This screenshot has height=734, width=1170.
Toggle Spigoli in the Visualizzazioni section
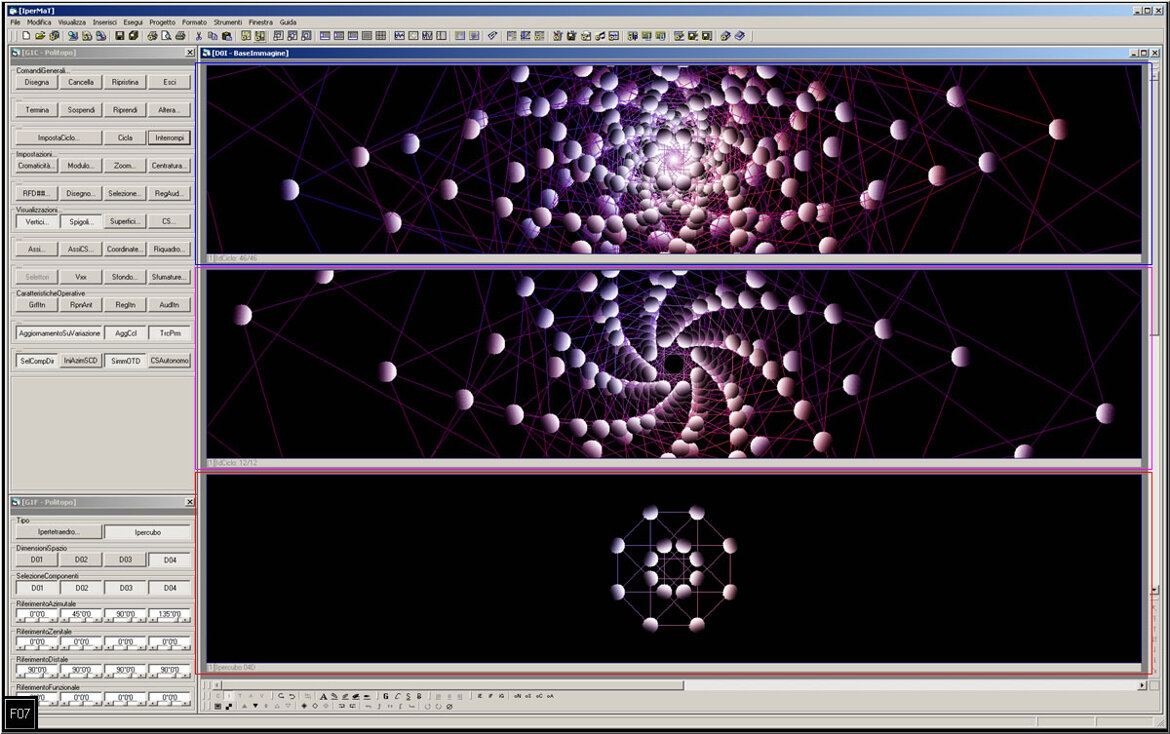(80, 221)
